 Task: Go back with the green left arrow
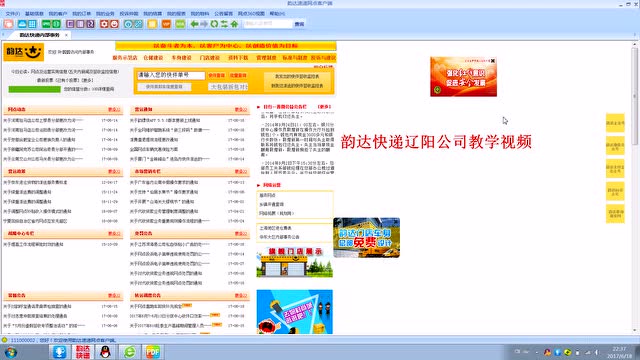point(194,24)
